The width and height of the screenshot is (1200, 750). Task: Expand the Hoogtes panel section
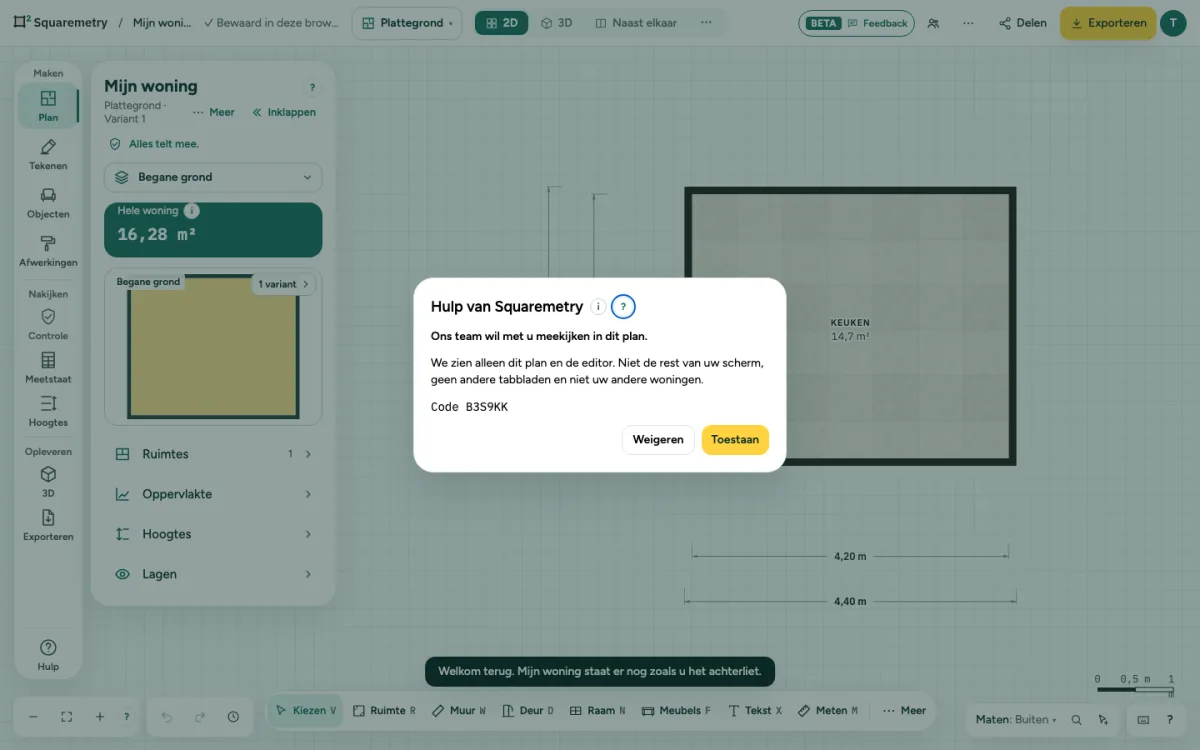click(x=213, y=534)
